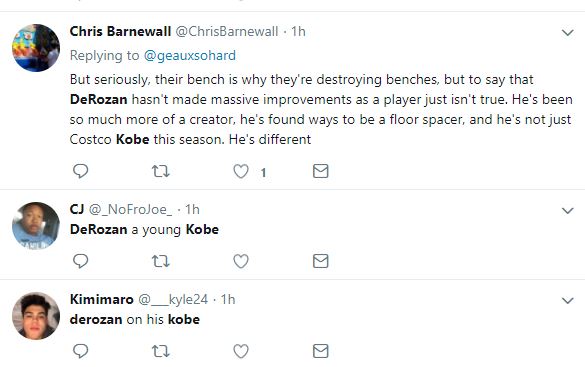This screenshot has height=367, width=585.
Task: Retweet Chris Barnewall's tweet
Action: [161, 171]
